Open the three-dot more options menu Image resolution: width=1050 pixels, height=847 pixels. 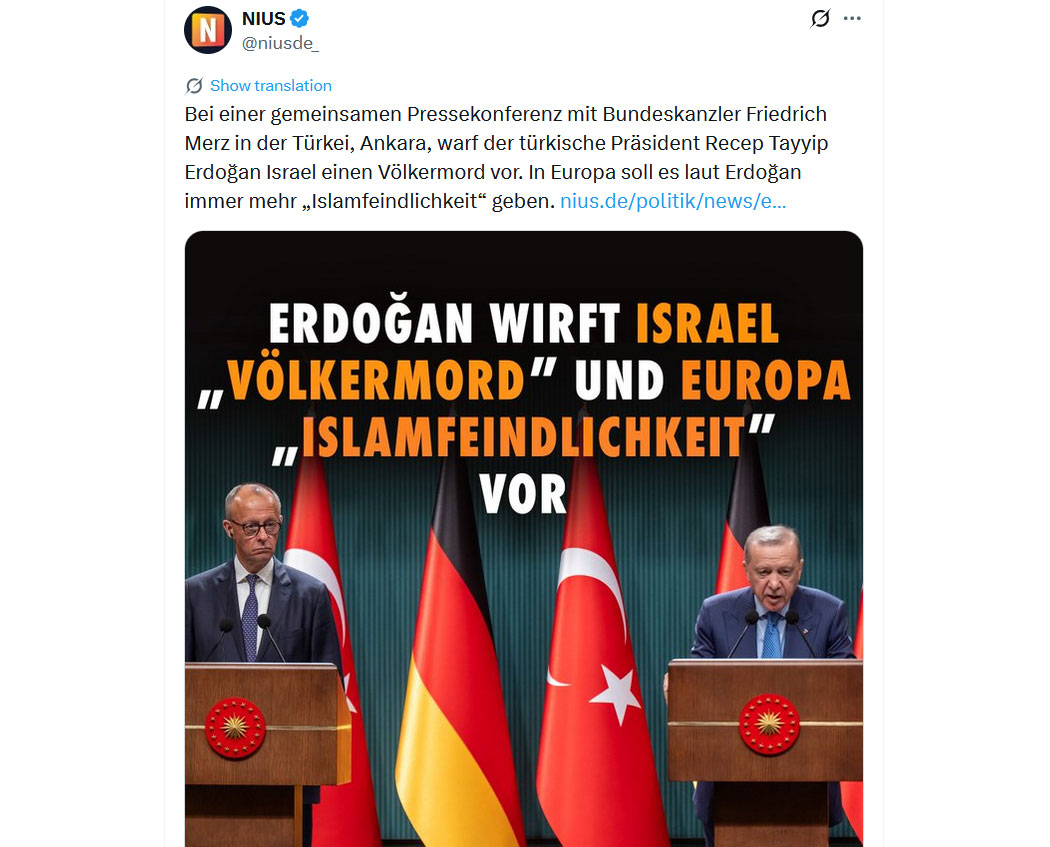point(852,18)
